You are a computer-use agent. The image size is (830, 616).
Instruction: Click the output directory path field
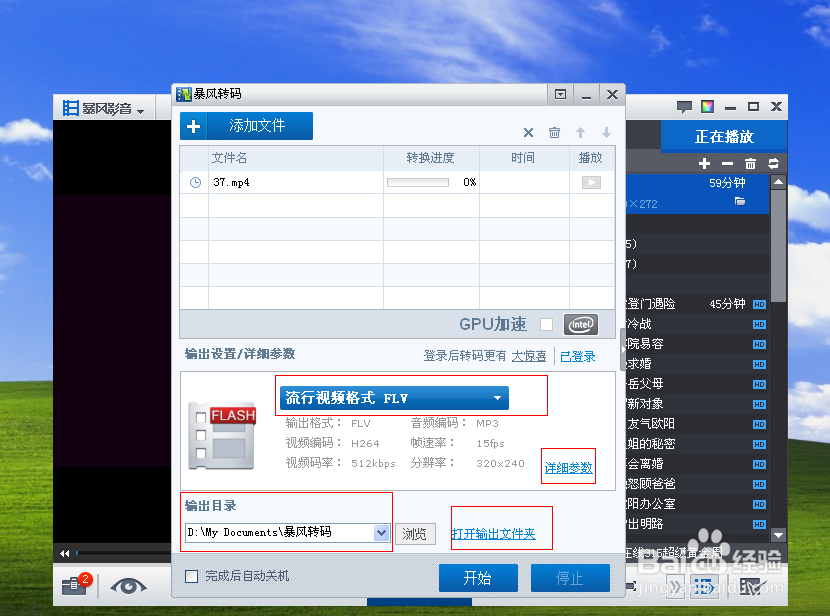pos(280,532)
